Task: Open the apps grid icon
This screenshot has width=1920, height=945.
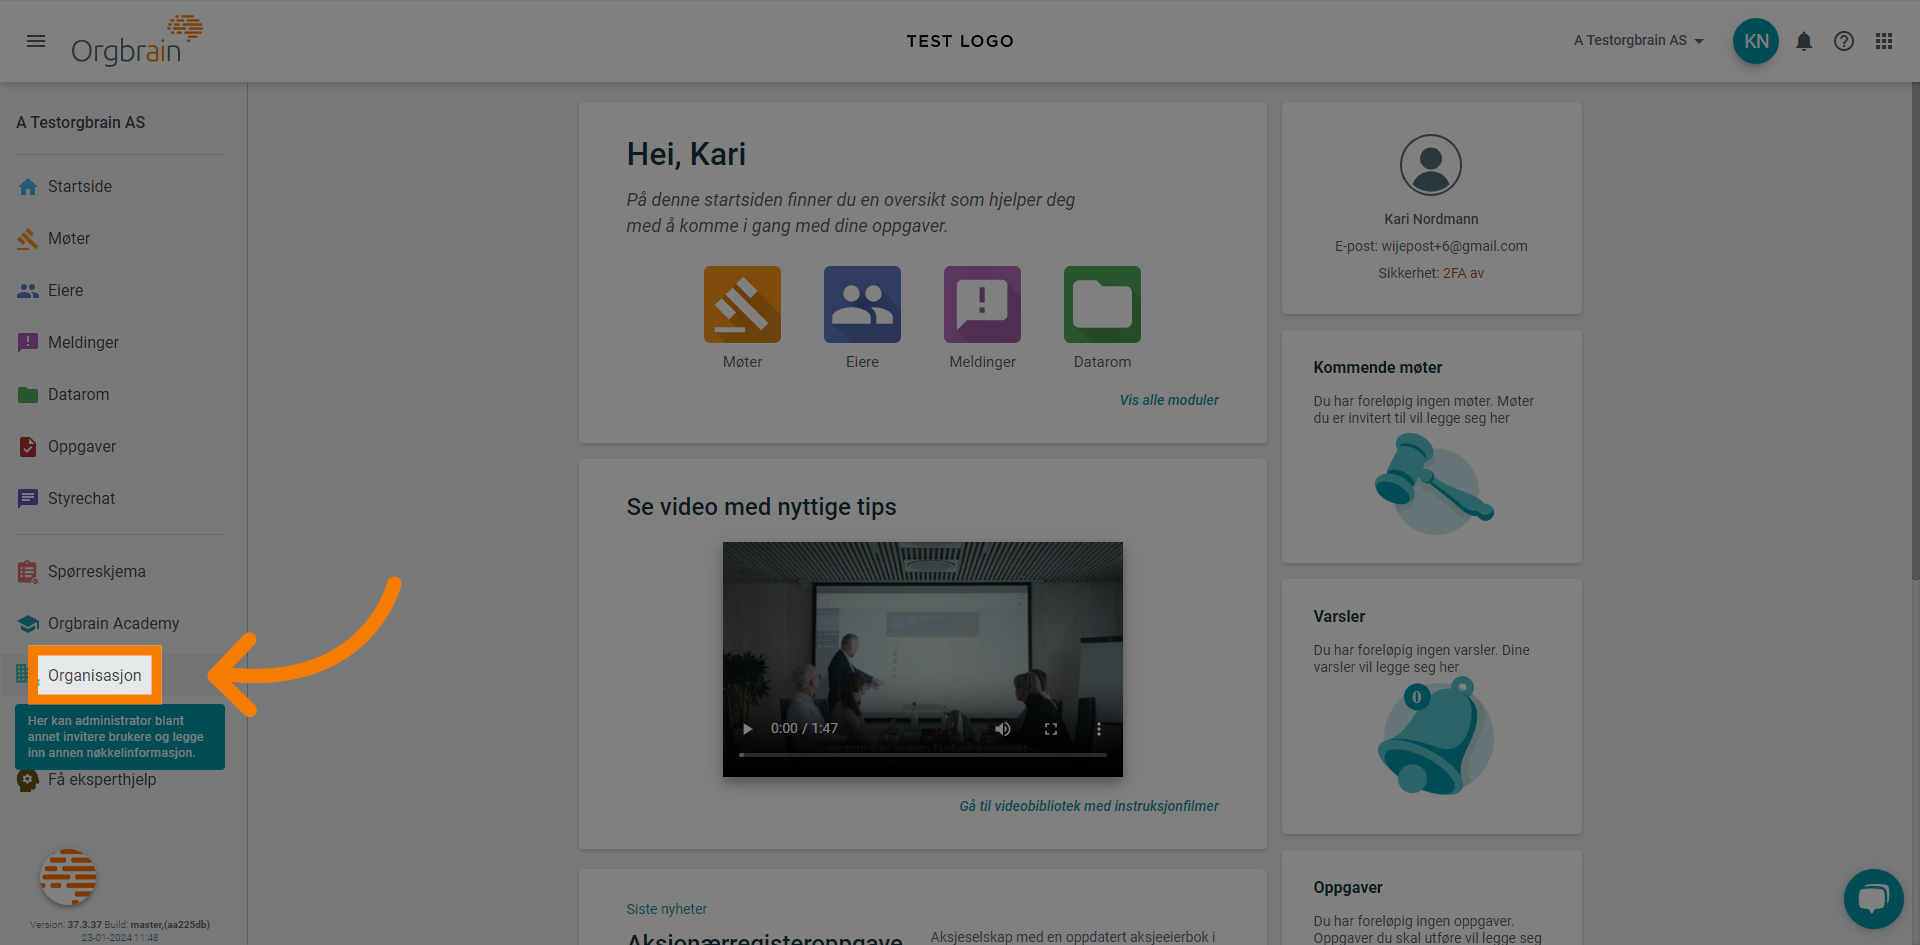Action: pos(1884,41)
